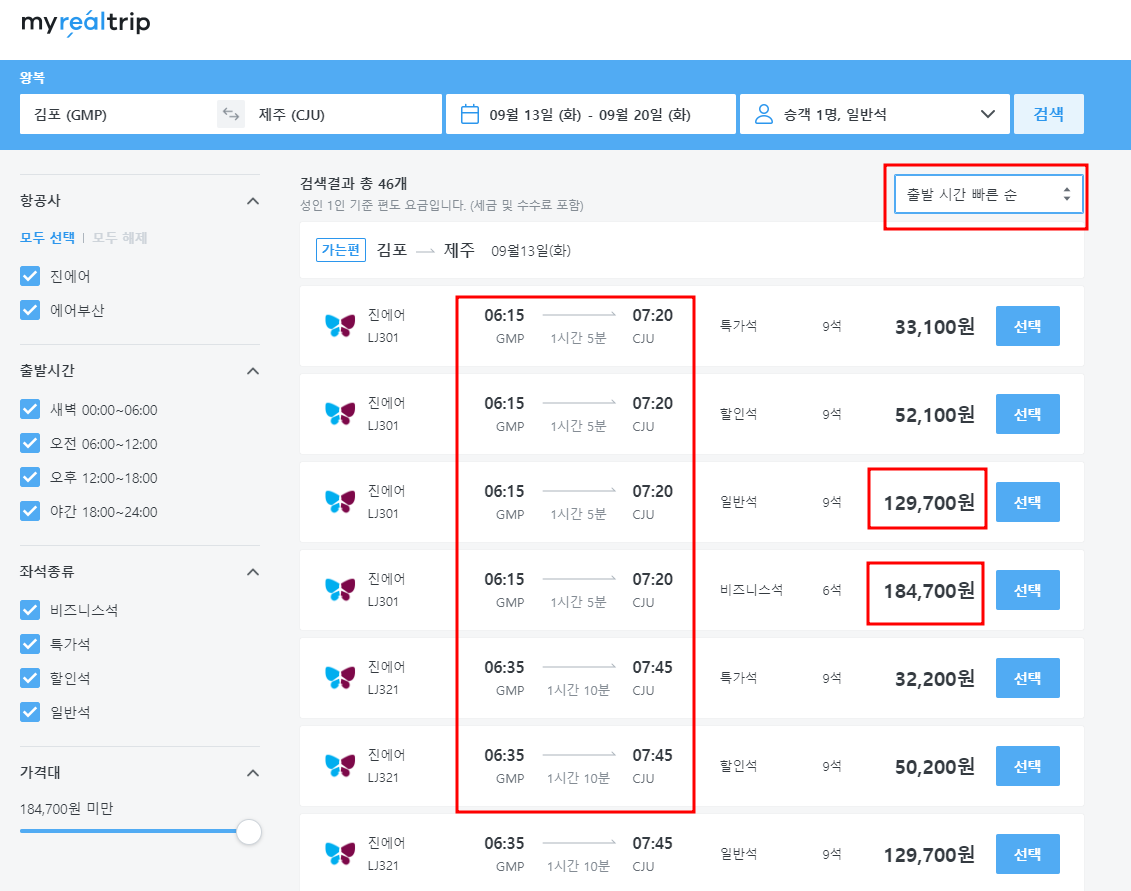
Task: Swap departure and arrival airports icon
Action: click(x=231, y=114)
